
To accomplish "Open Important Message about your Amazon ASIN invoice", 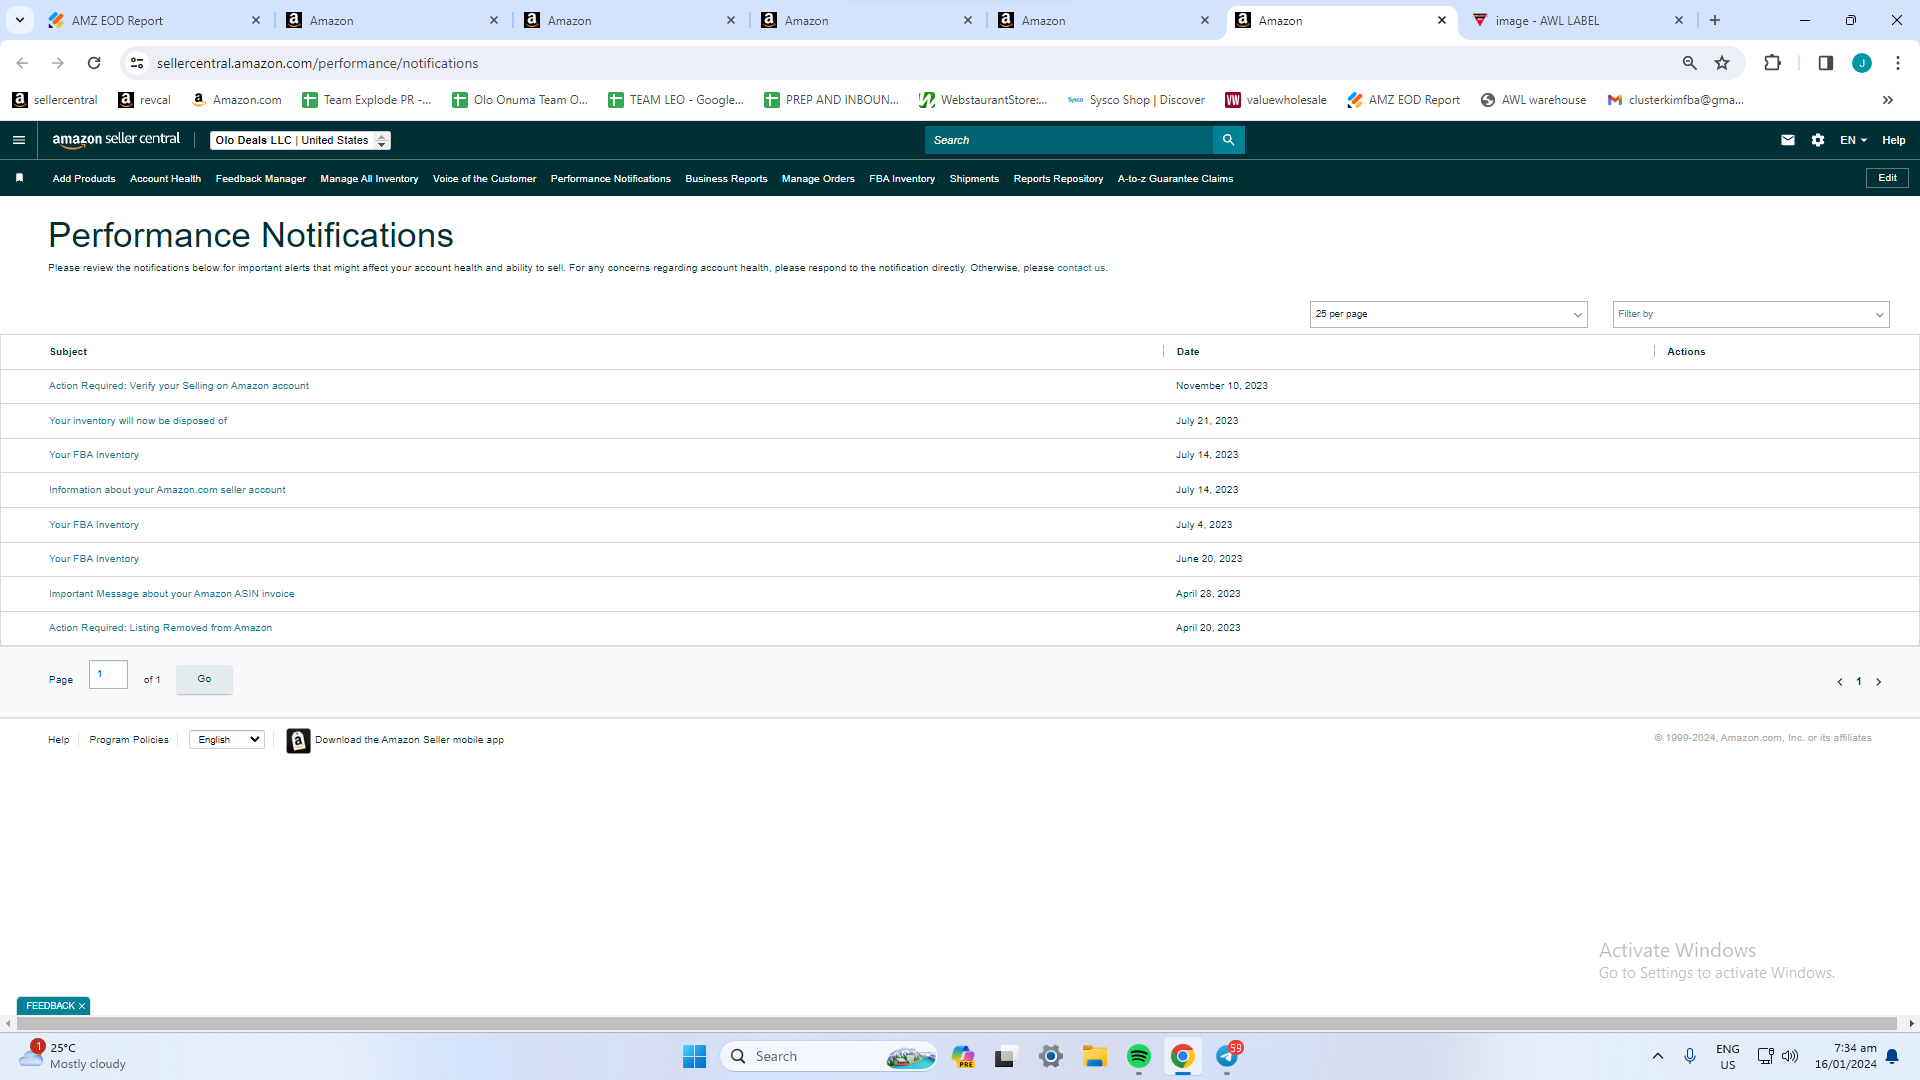I will [172, 594].
